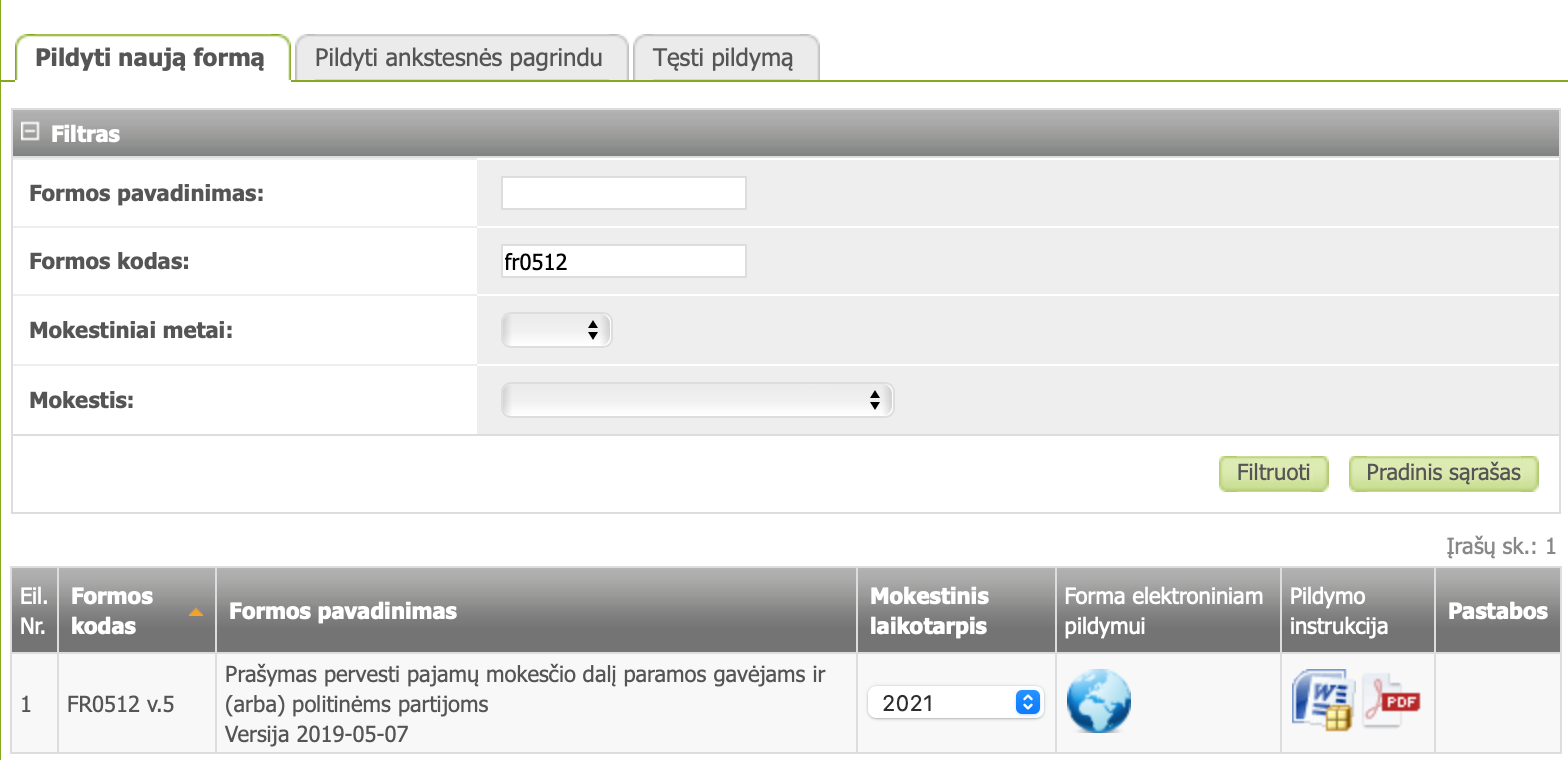Expand the Mokestis dropdown list

pyautogui.click(x=697, y=400)
